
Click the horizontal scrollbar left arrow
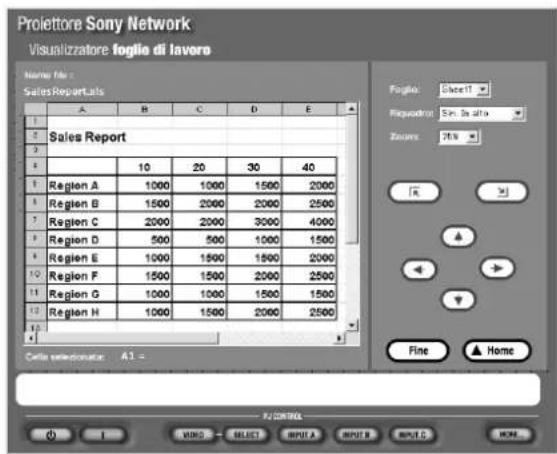[x=31, y=338]
